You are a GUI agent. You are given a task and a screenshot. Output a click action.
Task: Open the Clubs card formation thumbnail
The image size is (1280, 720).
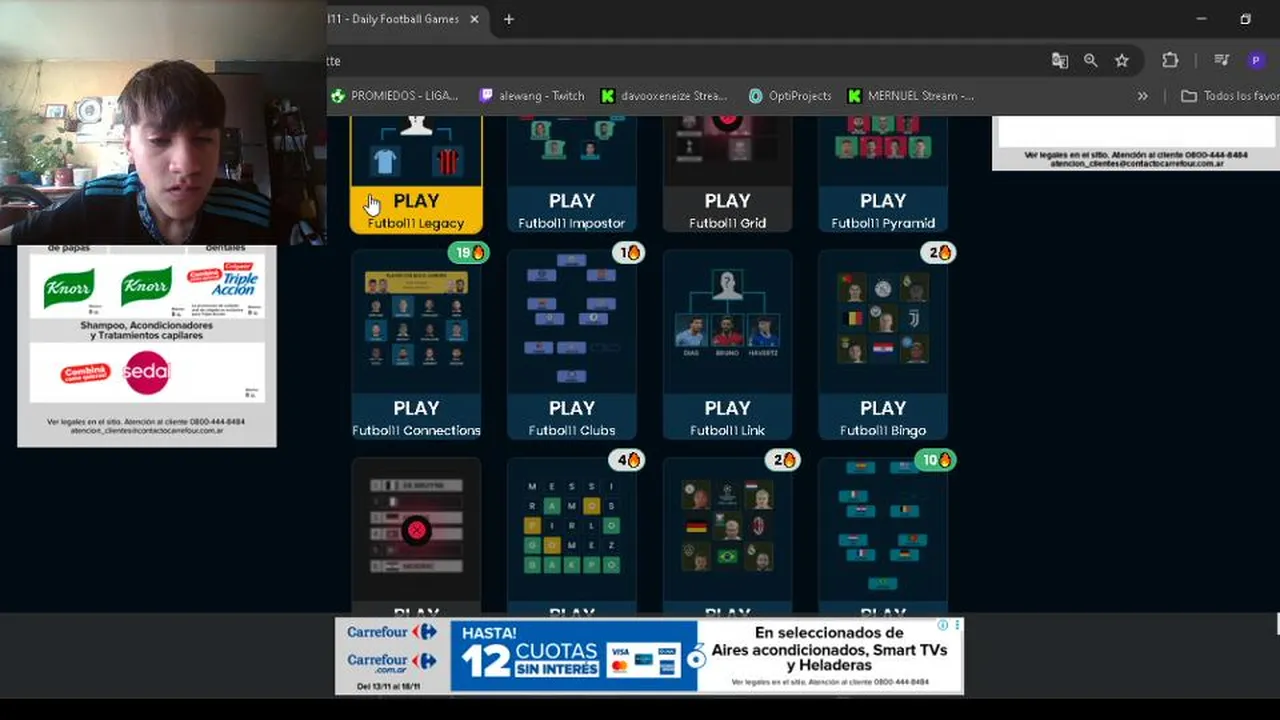click(571, 320)
